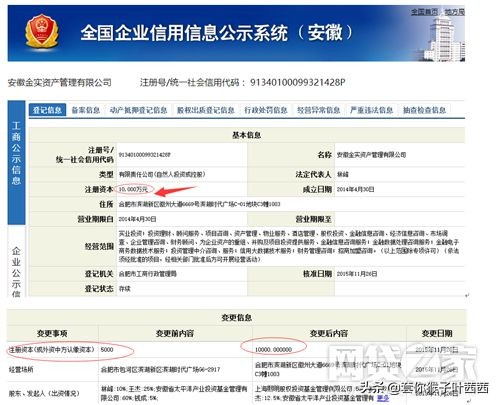The height and width of the screenshot is (405, 500).
Task: Click the 经营场所 change row label
Action: coord(21,370)
